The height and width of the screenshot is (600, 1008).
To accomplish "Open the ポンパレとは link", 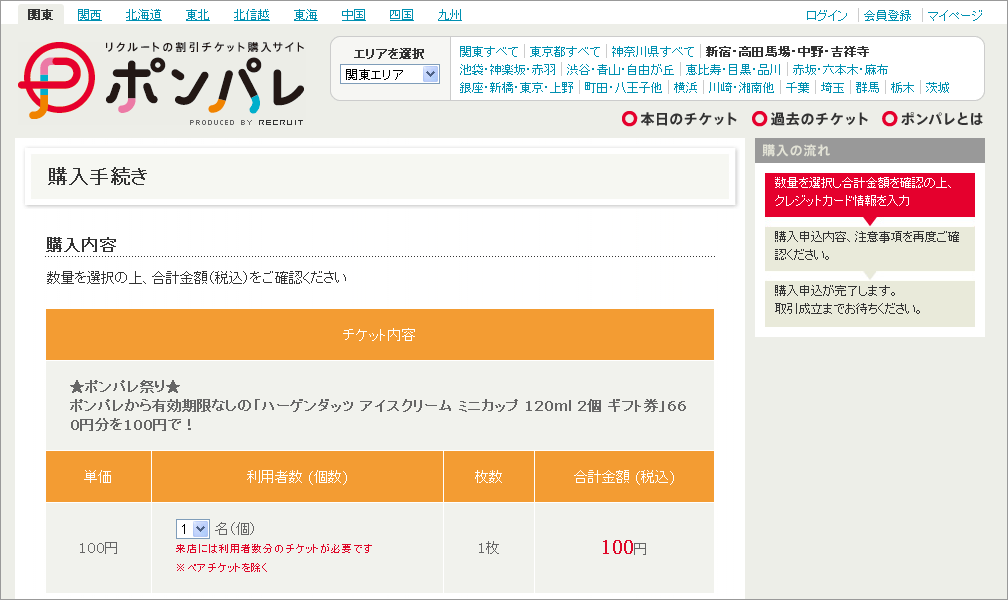I will click(x=932, y=119).
